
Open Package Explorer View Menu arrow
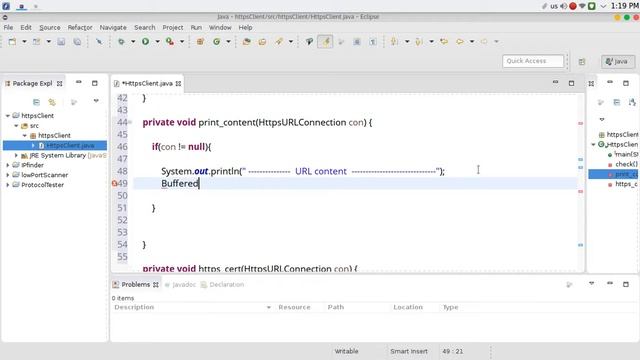tap(96, 100)
